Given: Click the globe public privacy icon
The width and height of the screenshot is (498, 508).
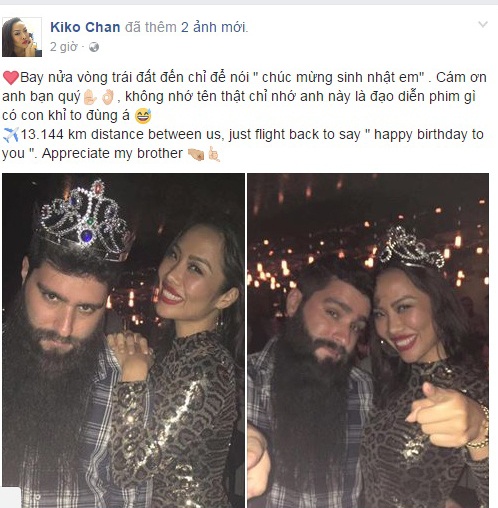Looking at the screenshot, I should coord(94,47).
